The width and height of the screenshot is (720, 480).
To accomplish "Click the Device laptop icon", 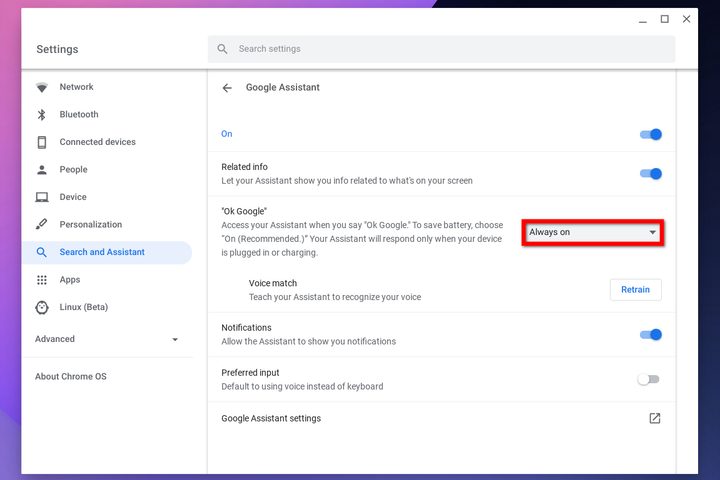I will (42, 197).
